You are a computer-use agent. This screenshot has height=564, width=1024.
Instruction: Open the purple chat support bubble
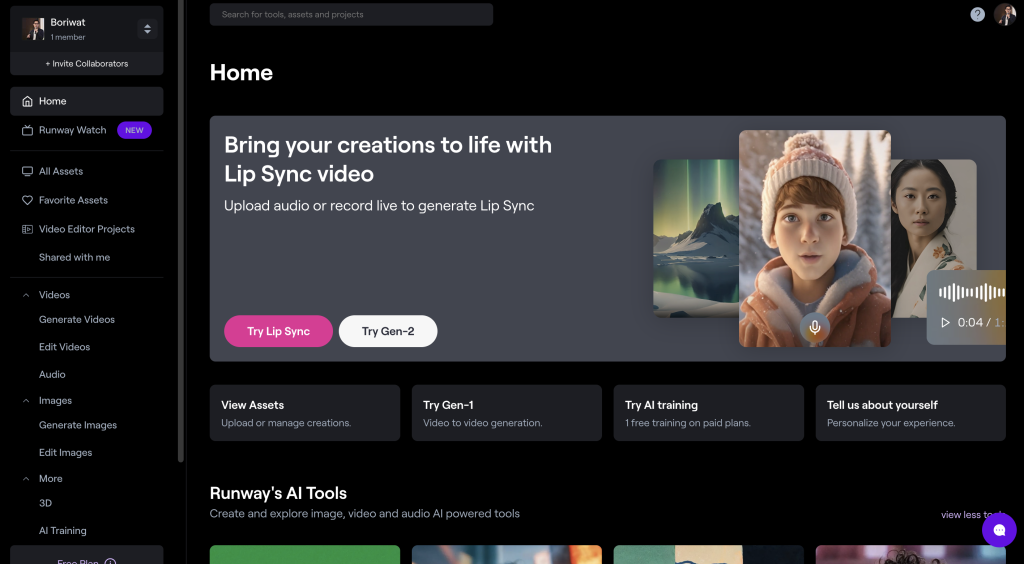[x=998, y=529]
